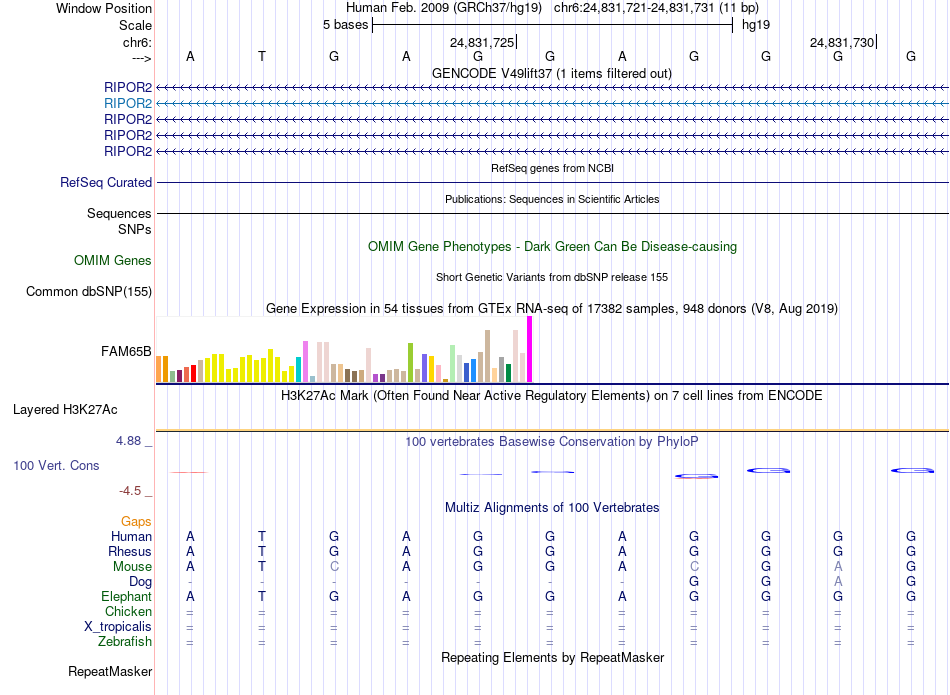Select the Dog species row label
The image size is (950, 695).
pyautogui.click(x=140, y=582)
